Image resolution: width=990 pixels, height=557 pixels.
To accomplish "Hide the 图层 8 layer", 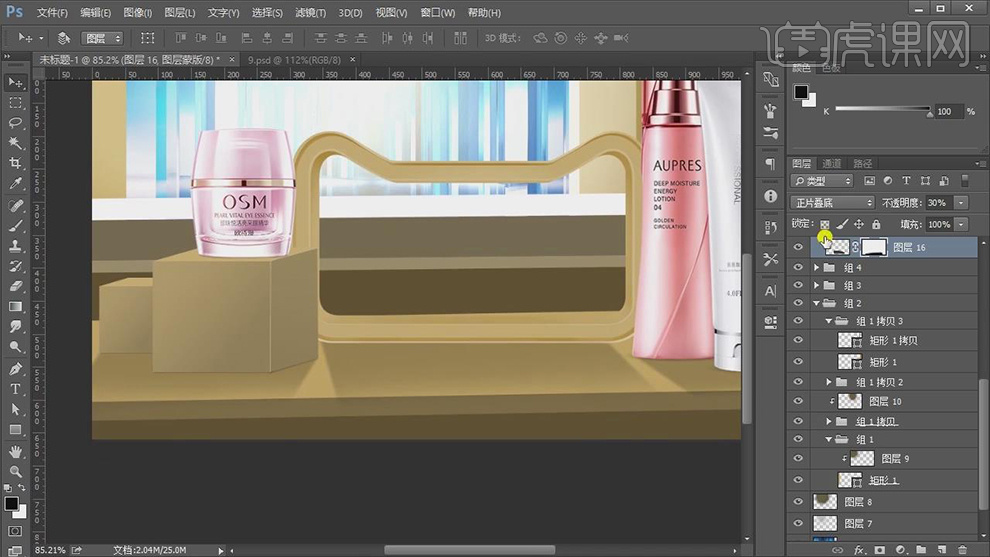I will [798, 502].
